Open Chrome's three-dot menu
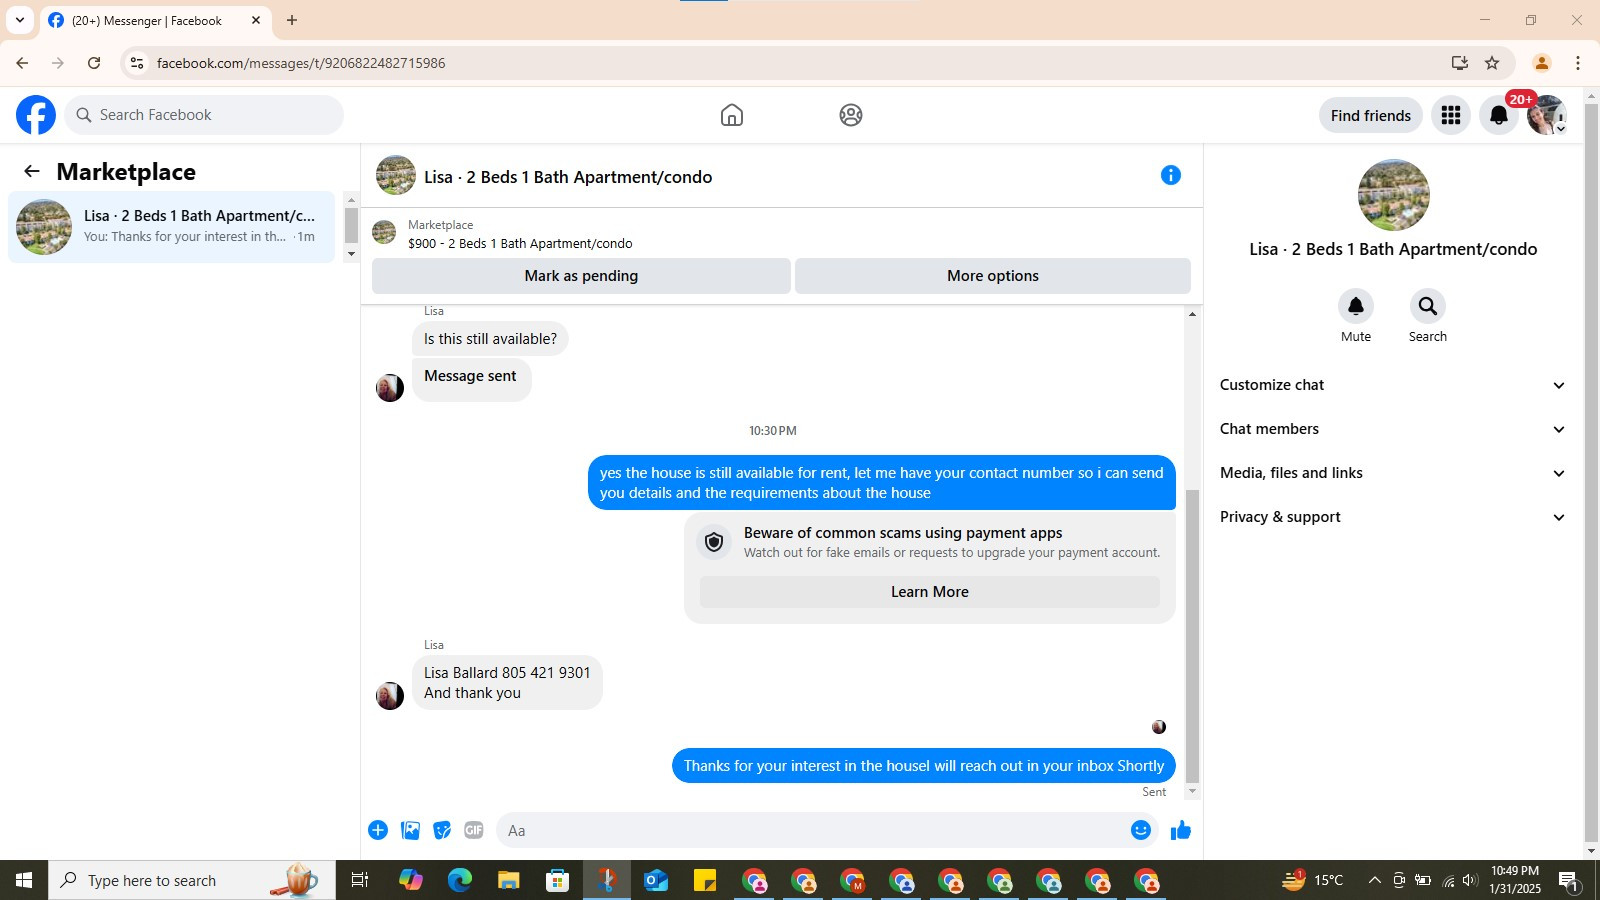Screen dimensions: 1600x900 click(1578, 63)
